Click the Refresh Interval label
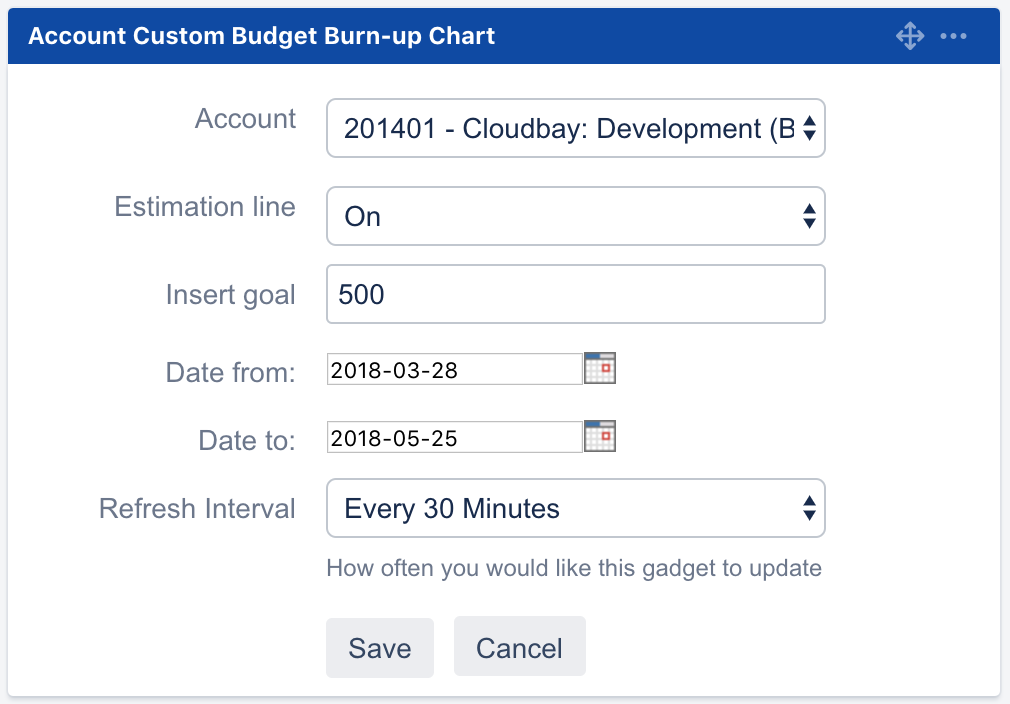The height and width of the screenshot is (704, 1010). pos(197,509)
